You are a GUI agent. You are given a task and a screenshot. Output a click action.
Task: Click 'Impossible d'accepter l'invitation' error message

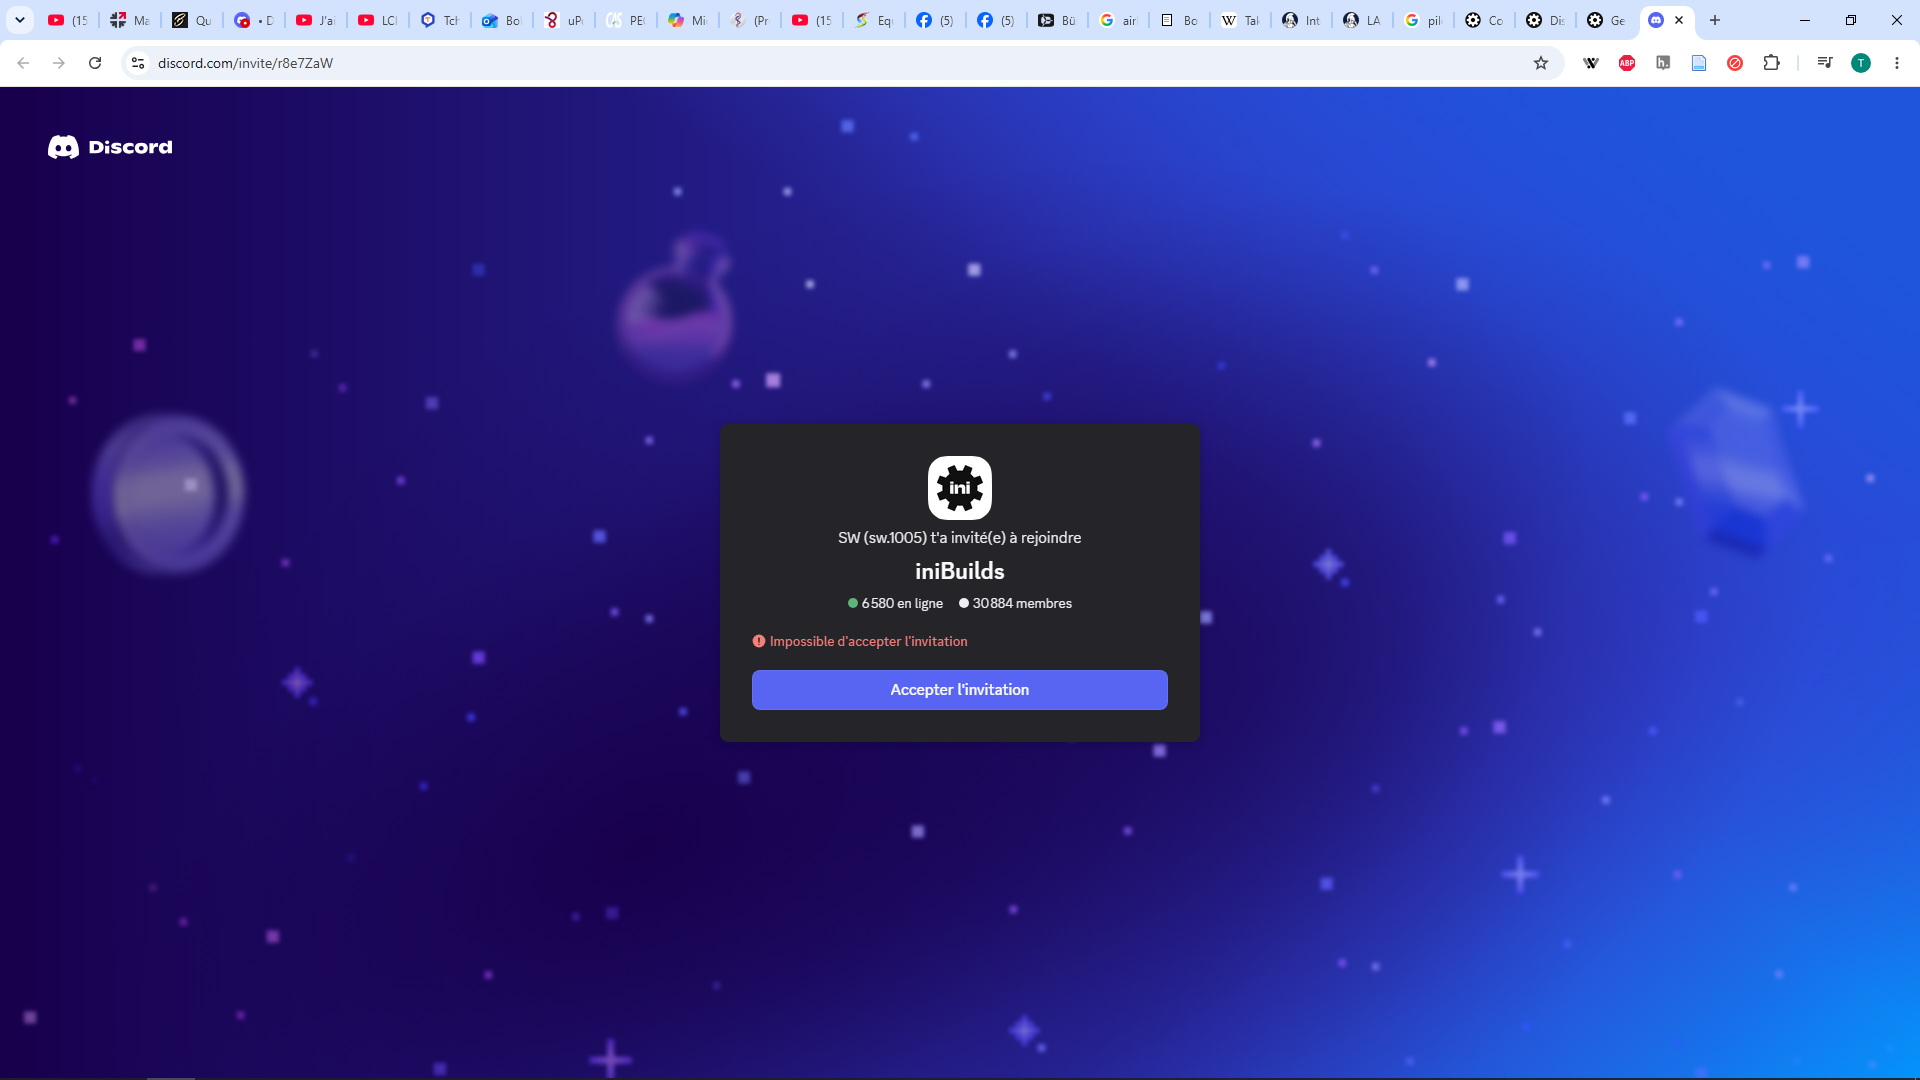(868, 641)
